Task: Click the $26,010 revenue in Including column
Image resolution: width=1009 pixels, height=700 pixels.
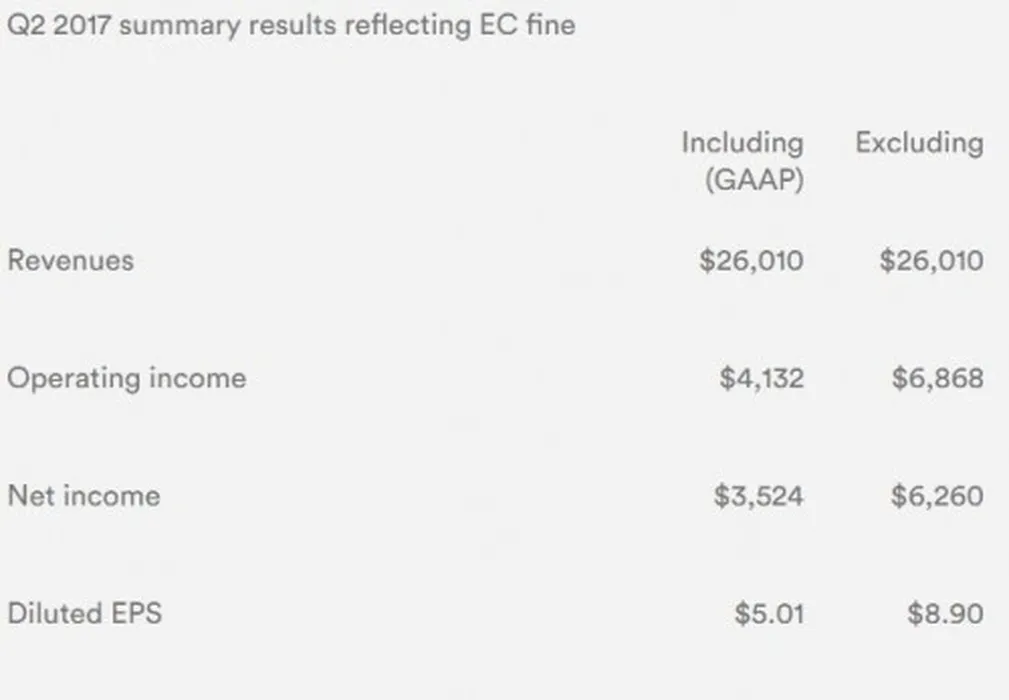Action: tap(751, 261)
